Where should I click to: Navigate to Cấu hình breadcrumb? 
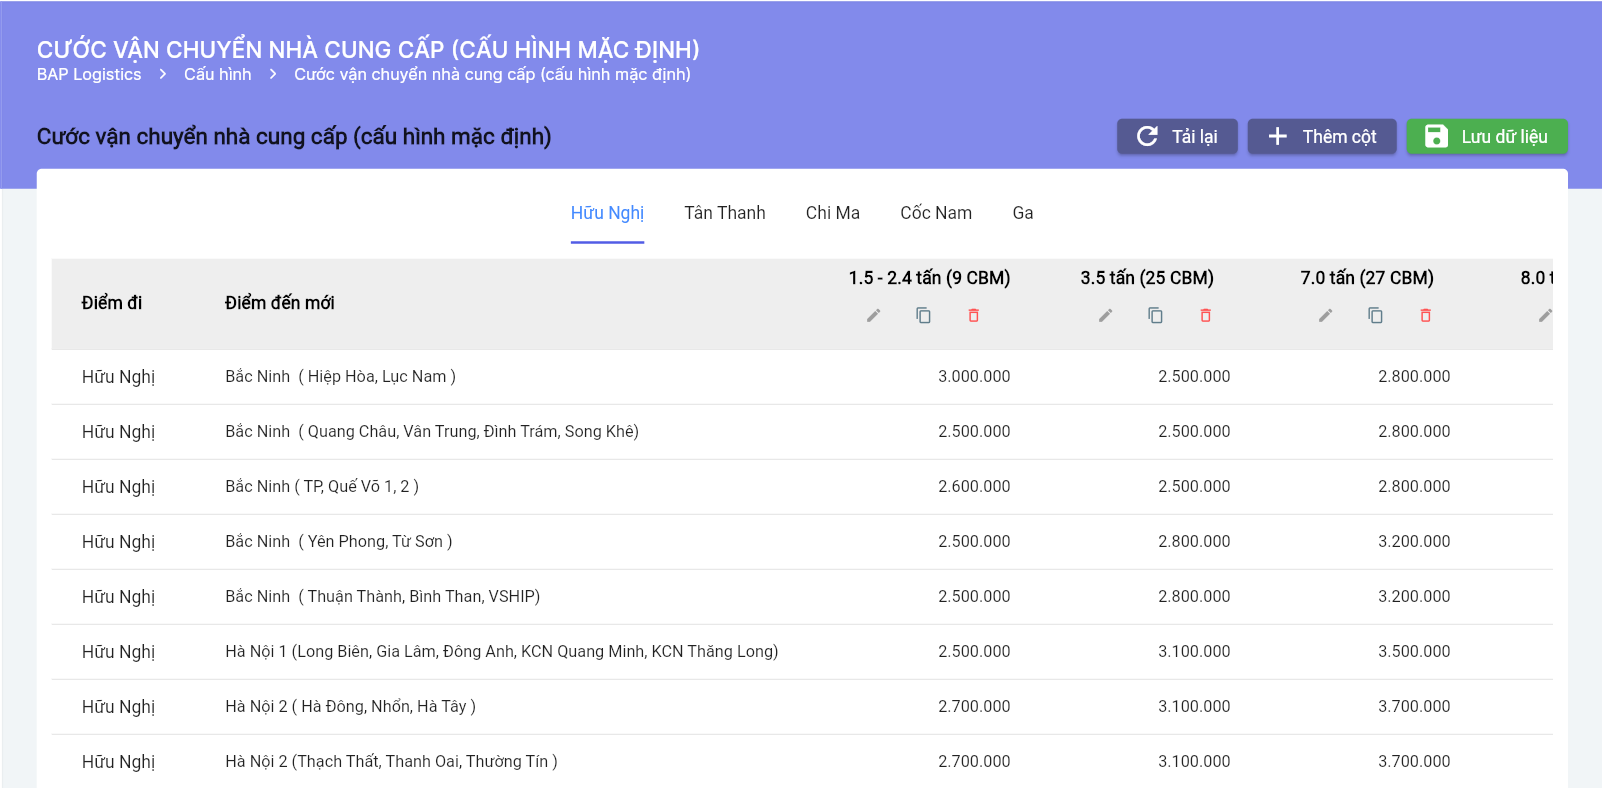[x=217, y=75]
